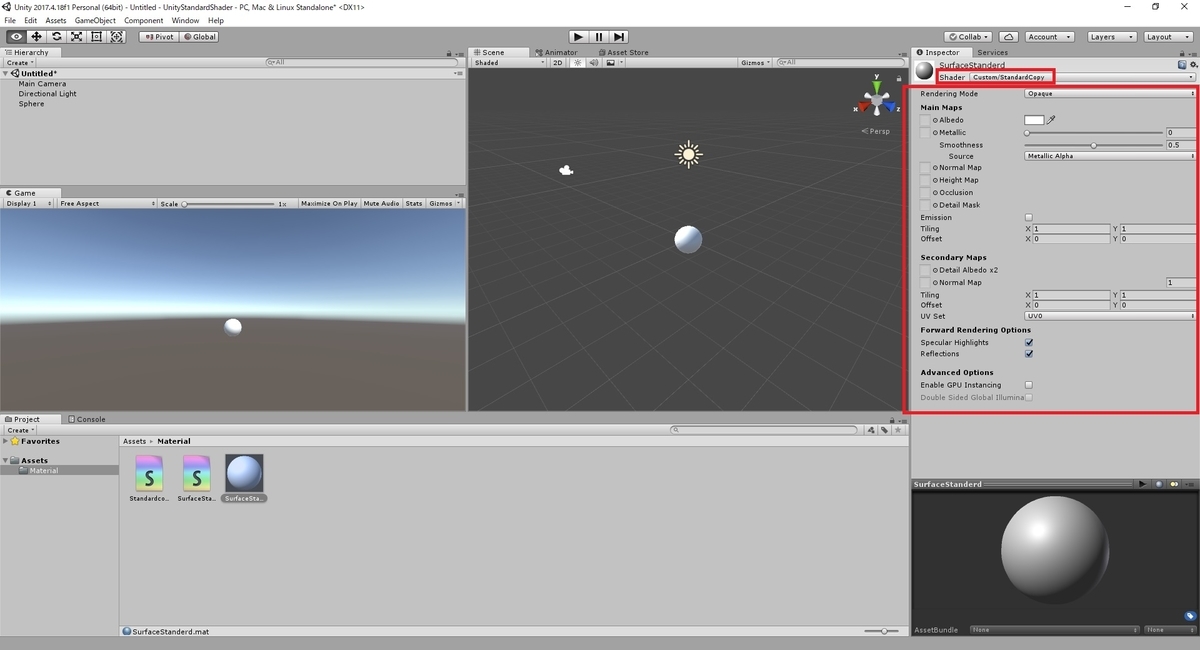Select the camera gizmo in Scene view
Screen dimensions: 1200x650
[x=566, y=170]
